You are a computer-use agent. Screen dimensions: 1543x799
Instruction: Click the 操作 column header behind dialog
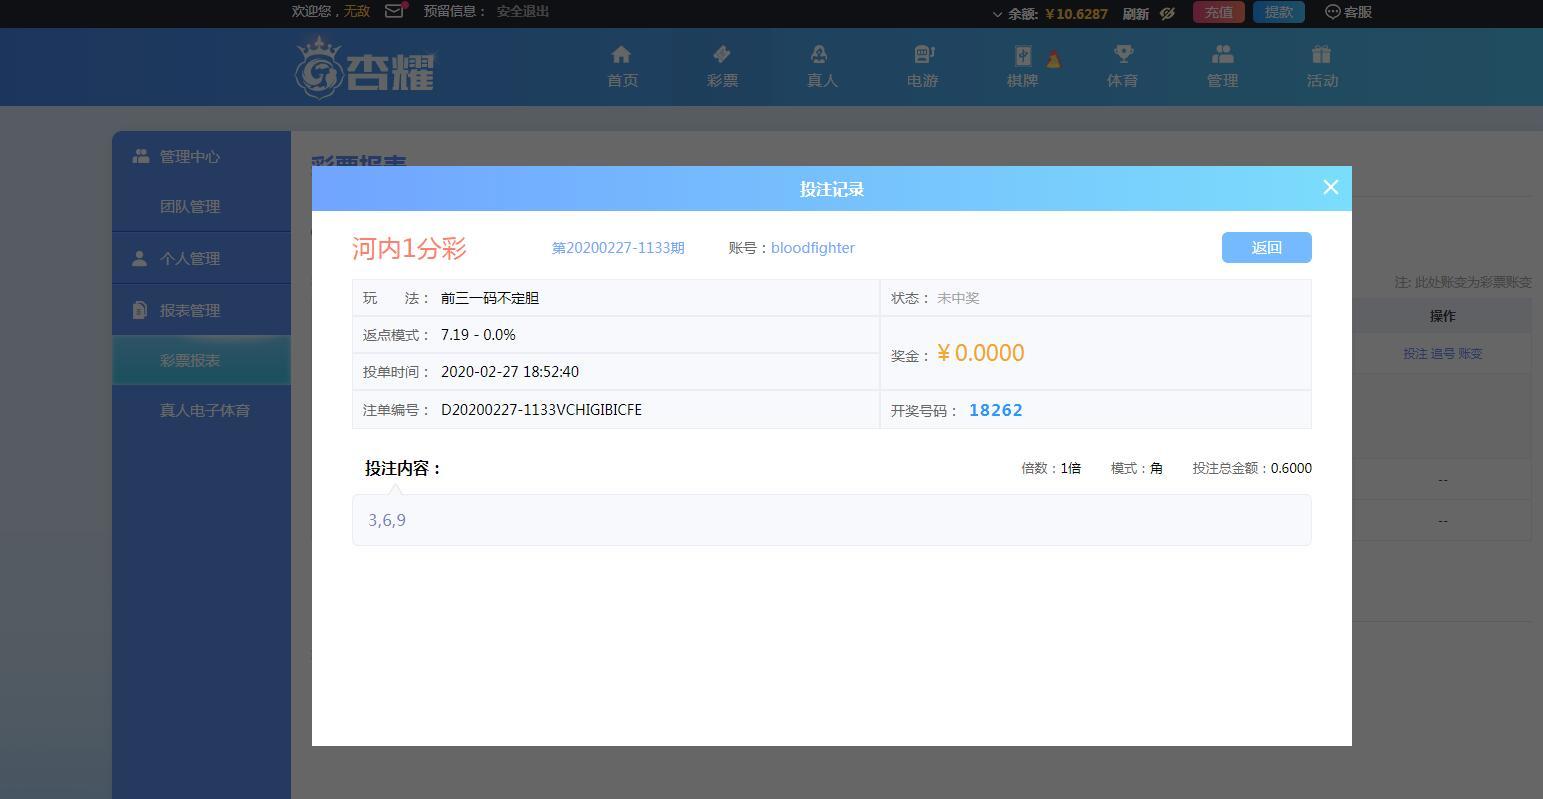pyautogui.click(x=1442, y=316)
